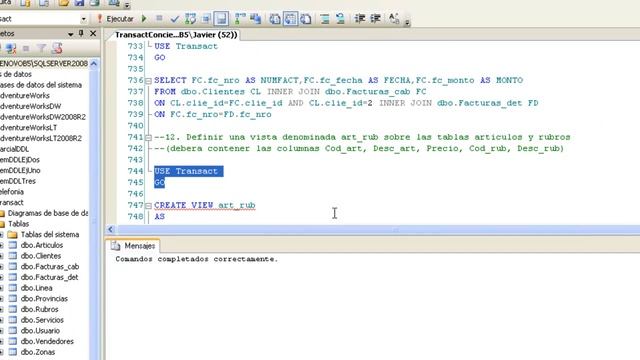Click the connect Object Explorer icon
Image resolution: width=640 pixels, height=360 pixels.
tap(11, 49)
